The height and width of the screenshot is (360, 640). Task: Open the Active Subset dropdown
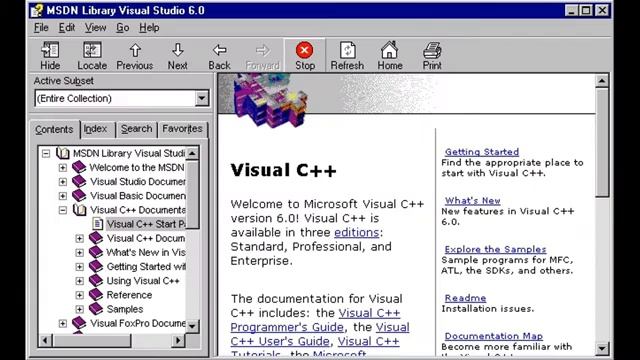point(202,98)
